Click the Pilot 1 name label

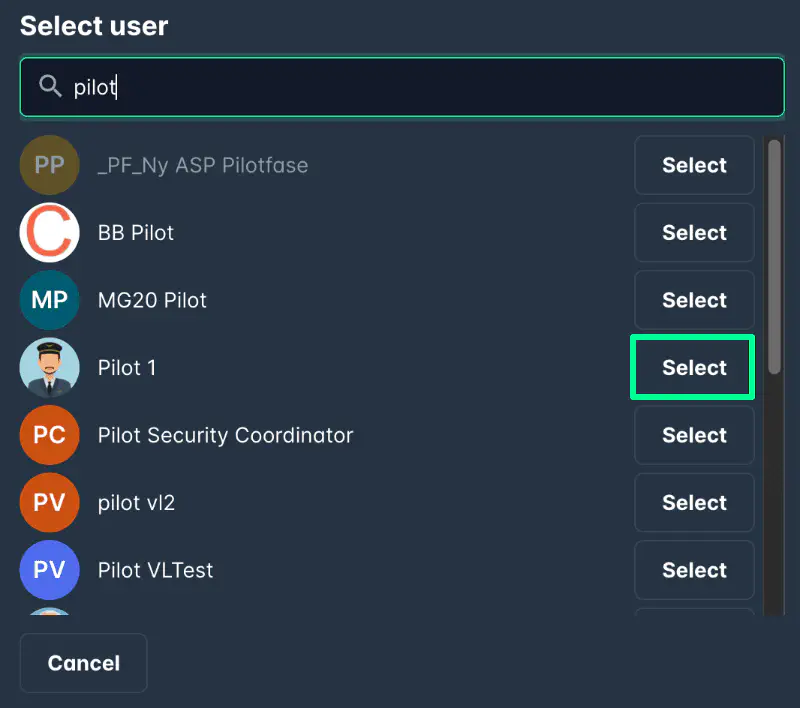tap(127, 367)
